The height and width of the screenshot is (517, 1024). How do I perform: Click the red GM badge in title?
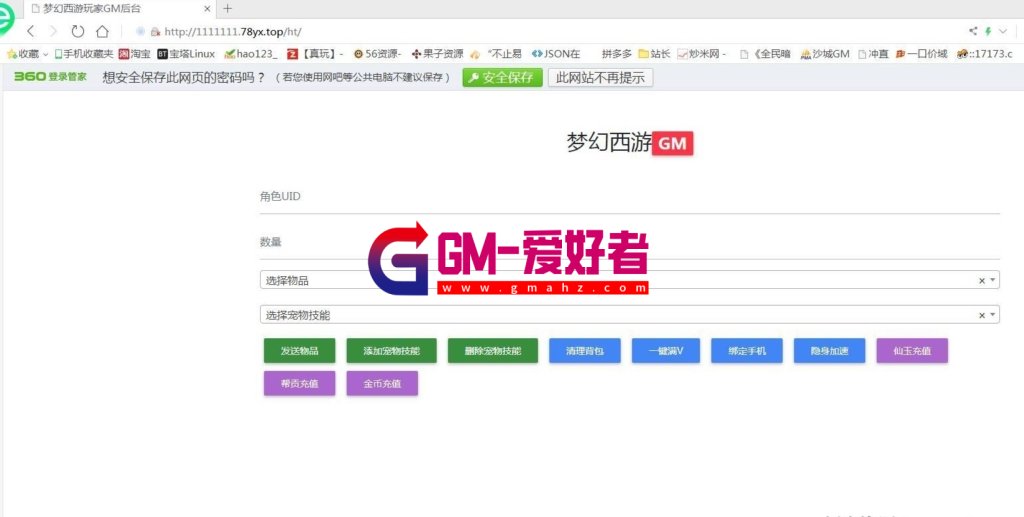(673, 143)
